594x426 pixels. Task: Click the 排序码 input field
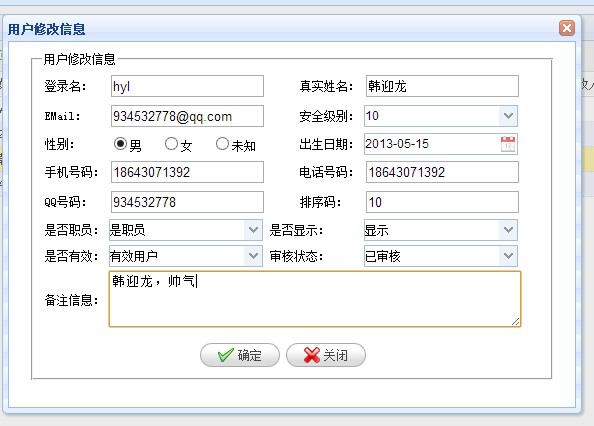(x=442, y=202)
